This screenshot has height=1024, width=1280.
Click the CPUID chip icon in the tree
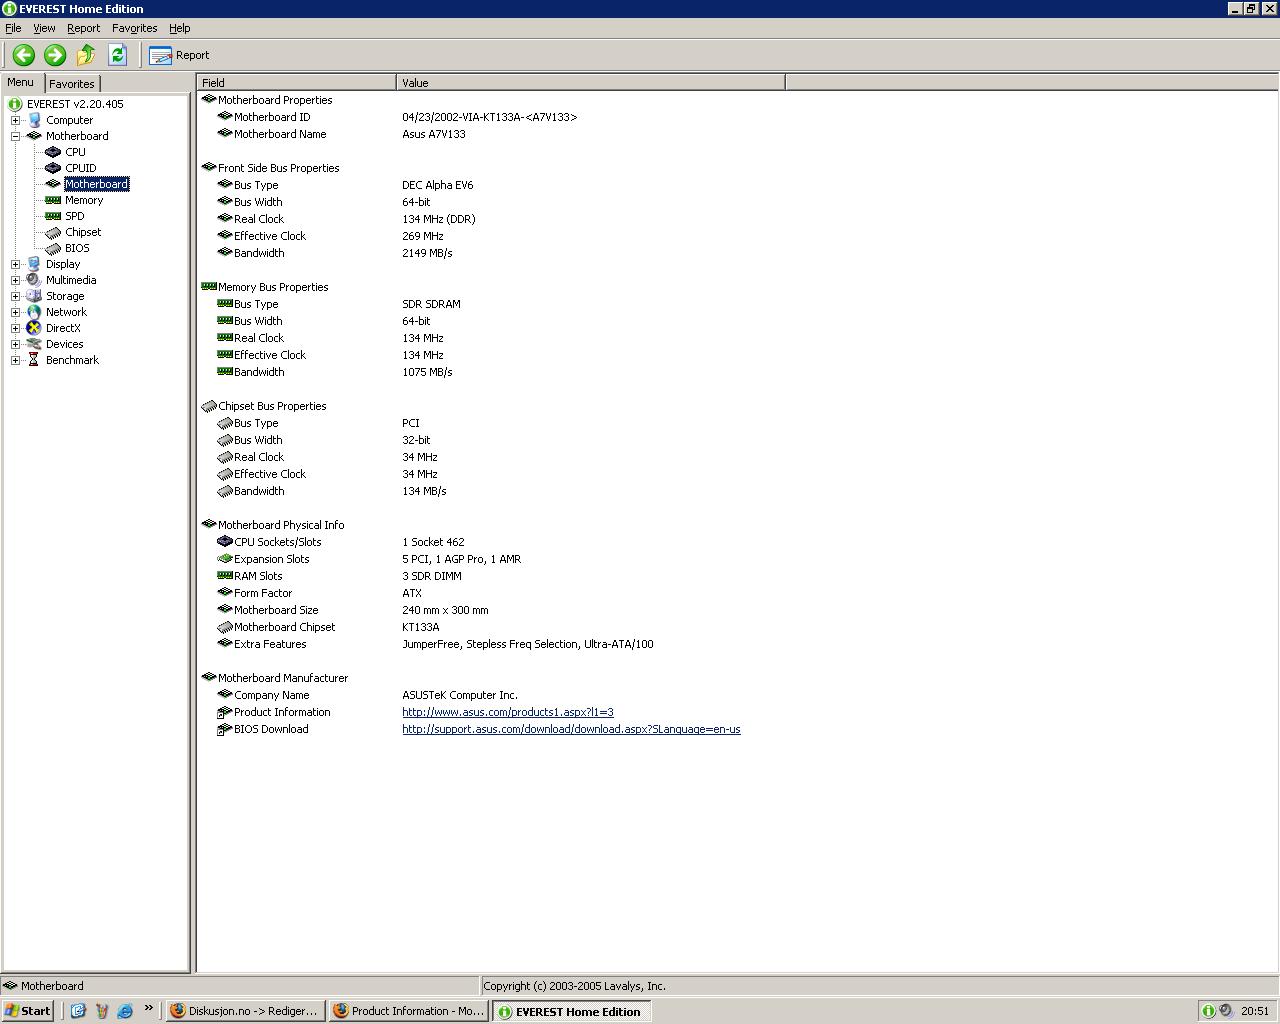(53, 168)
